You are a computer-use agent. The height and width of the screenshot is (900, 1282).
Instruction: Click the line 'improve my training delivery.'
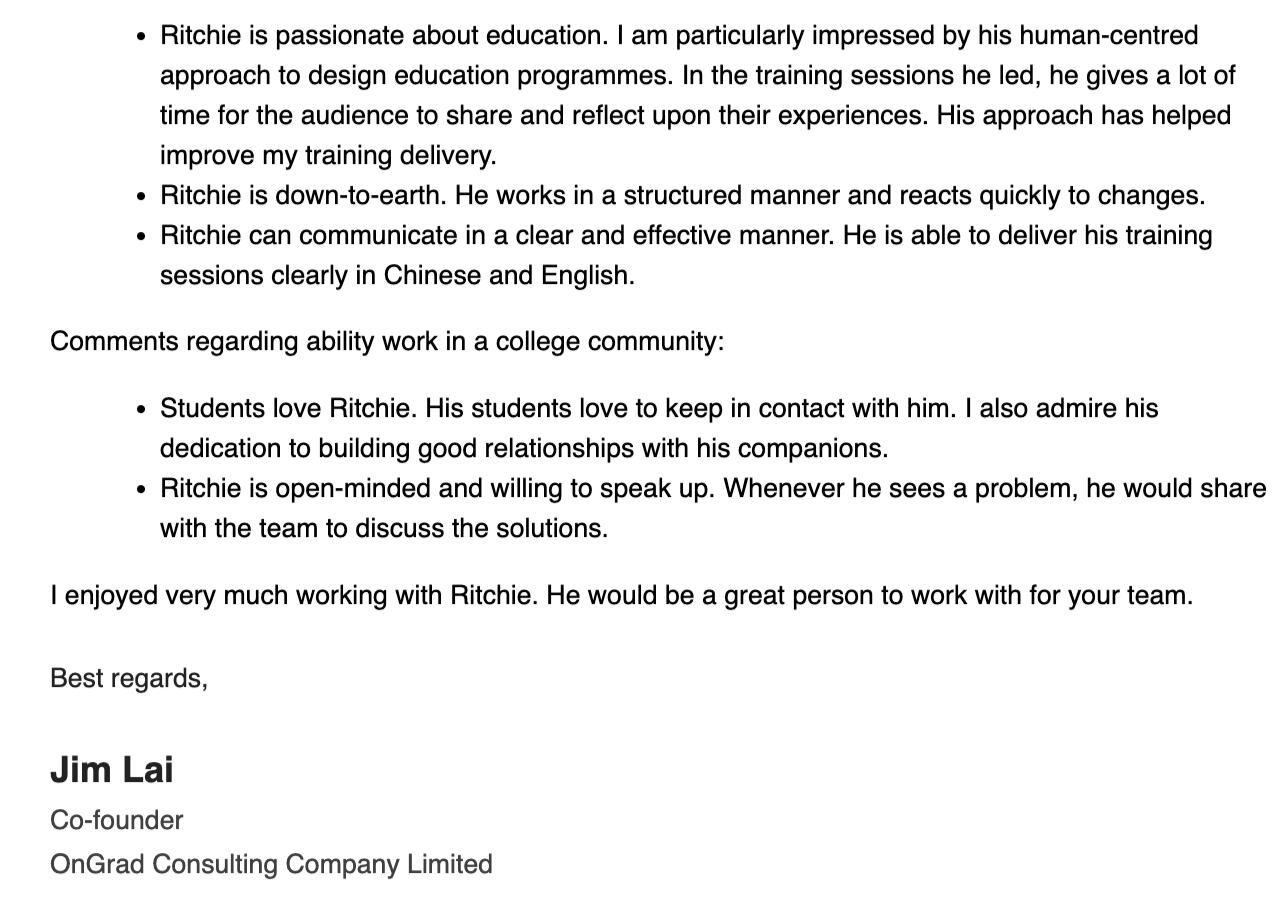[328, 155]
